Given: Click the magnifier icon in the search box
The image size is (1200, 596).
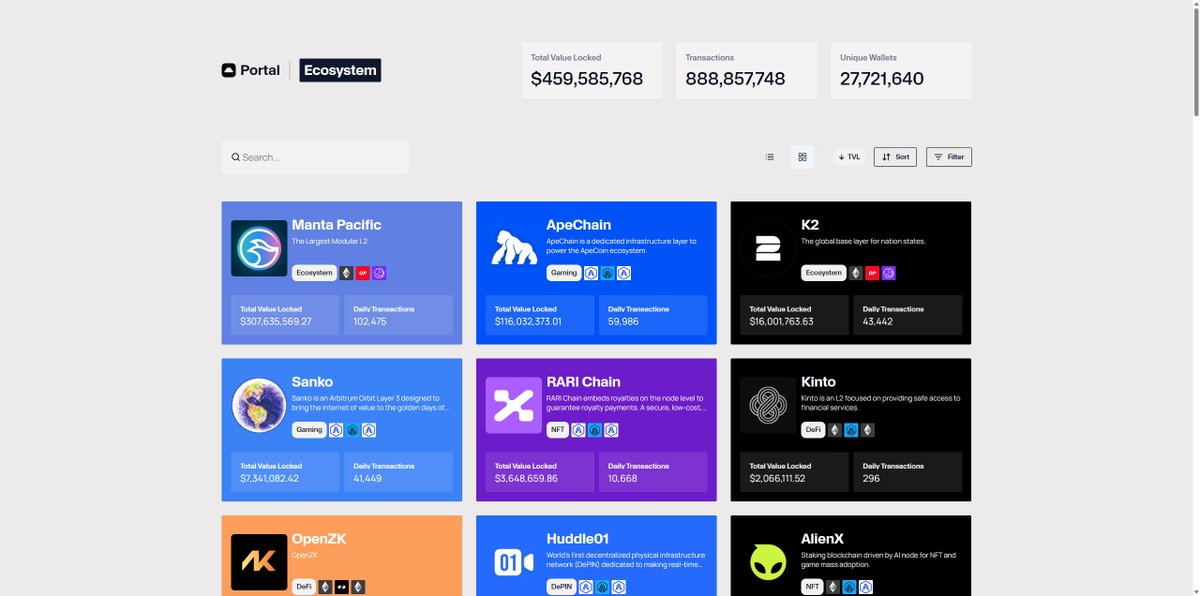Looking at the screenshot, I should click(236, 157).
